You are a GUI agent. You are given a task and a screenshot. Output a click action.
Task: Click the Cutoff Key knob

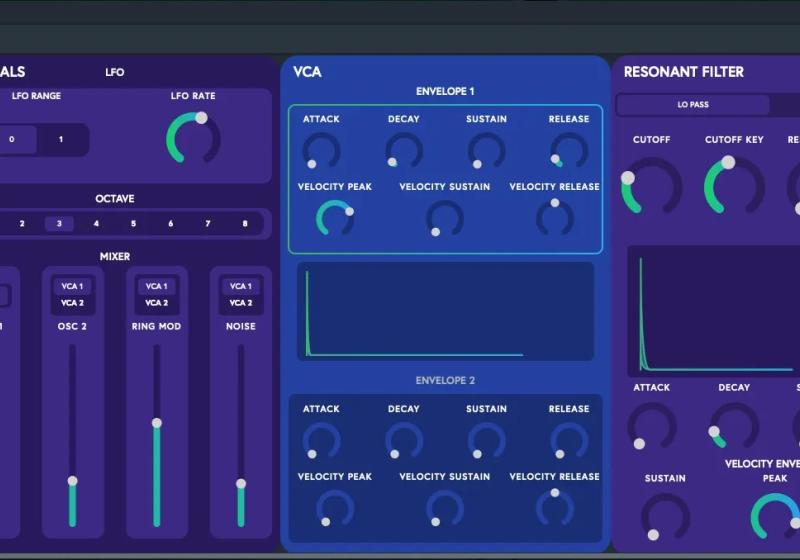[x=733, y=186]
